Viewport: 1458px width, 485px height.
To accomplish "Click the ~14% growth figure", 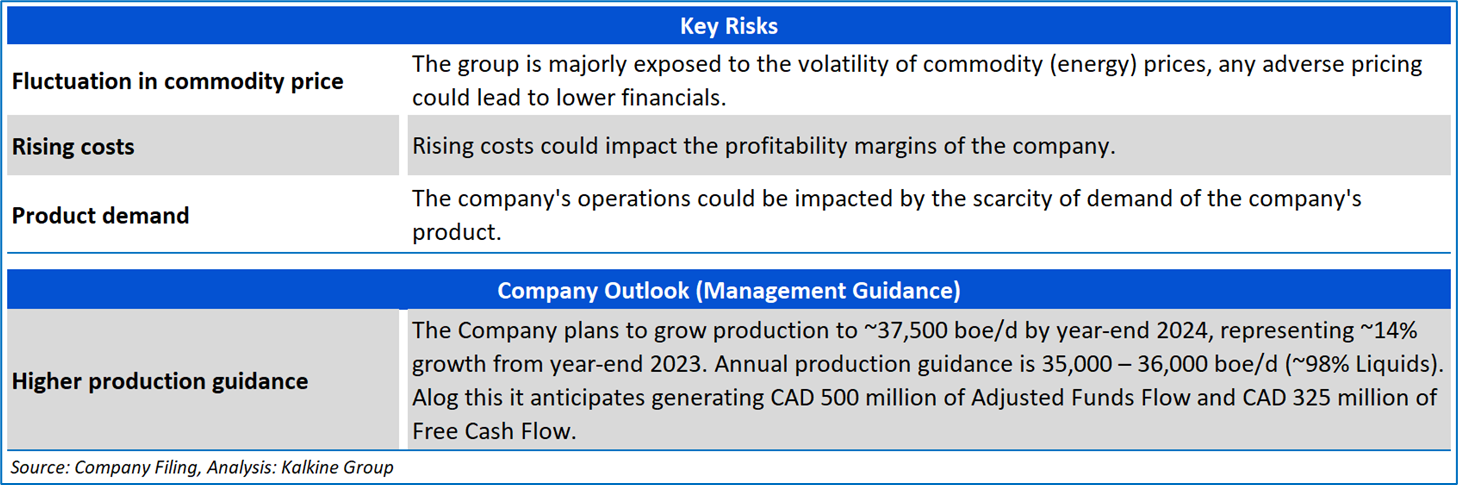I will (1397, 332).
